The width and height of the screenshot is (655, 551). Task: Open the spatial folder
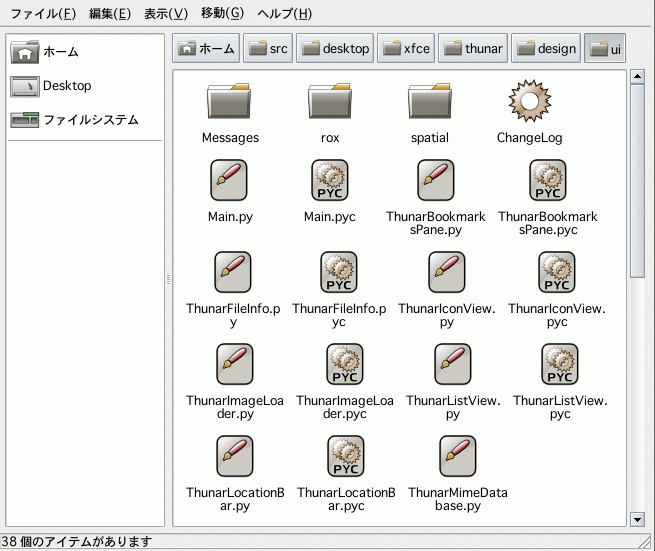(x=429, y=103)
